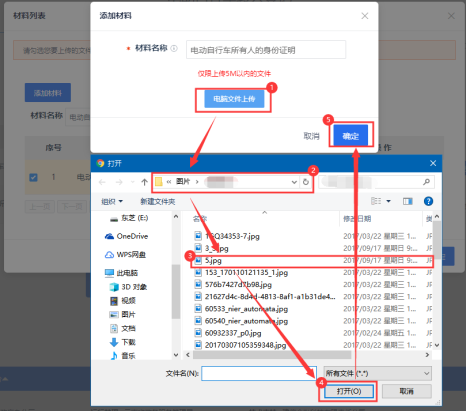The height and width of the screenshot is (411, 466).
Task: Click the refresh icon in the address bar
Action: 306,182
